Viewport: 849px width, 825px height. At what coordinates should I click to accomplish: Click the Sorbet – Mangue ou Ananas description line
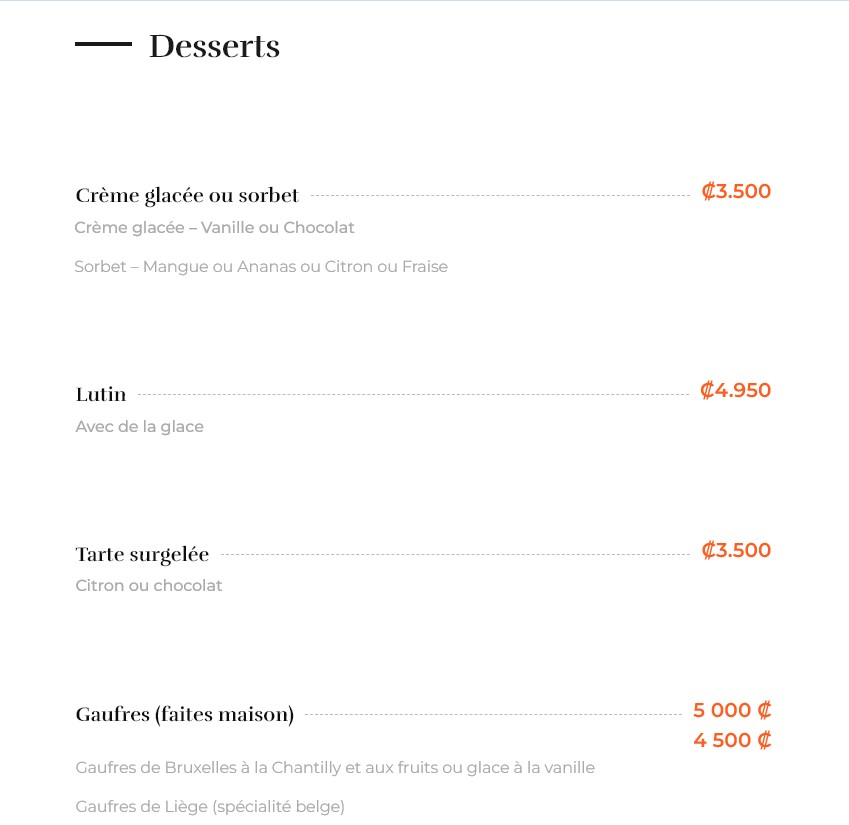pos(261,266)
